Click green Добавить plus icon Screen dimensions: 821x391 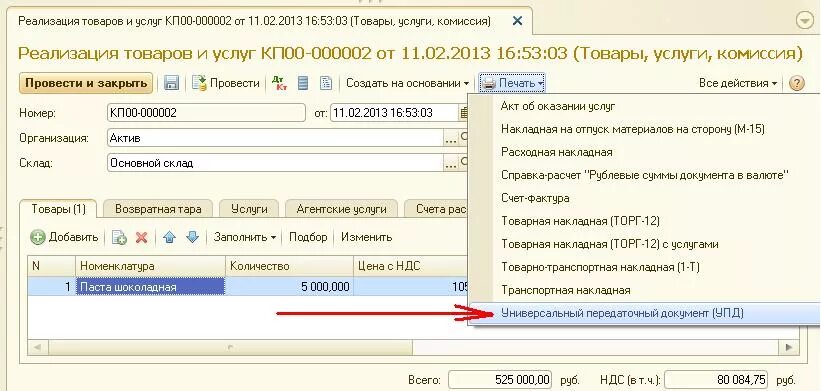click(x=38, y=238)
